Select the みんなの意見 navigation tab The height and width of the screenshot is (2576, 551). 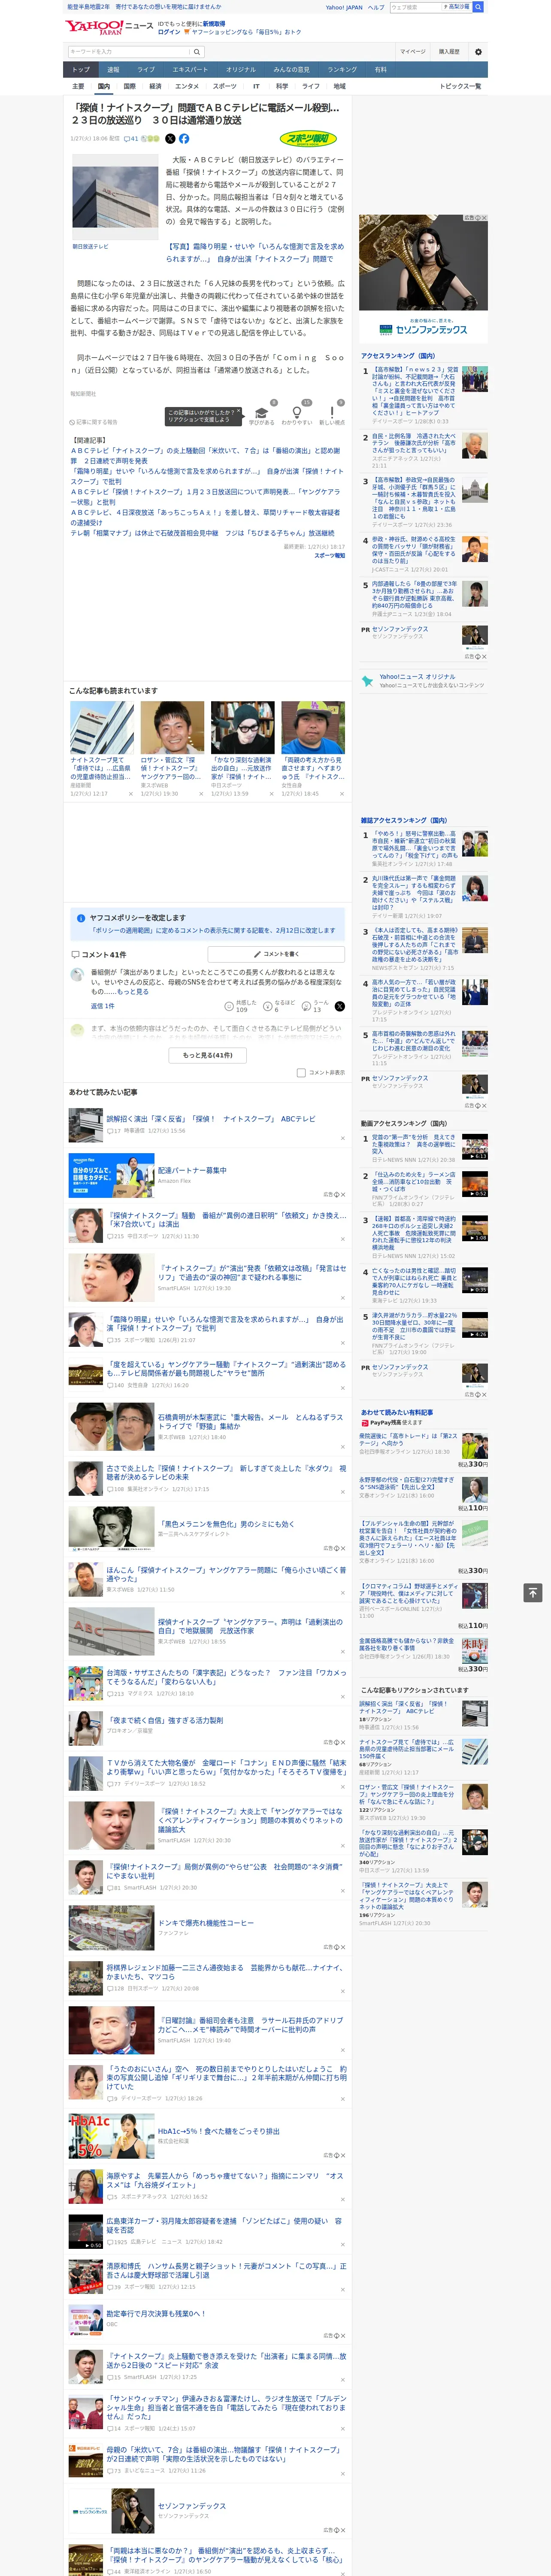click(291, 70)
